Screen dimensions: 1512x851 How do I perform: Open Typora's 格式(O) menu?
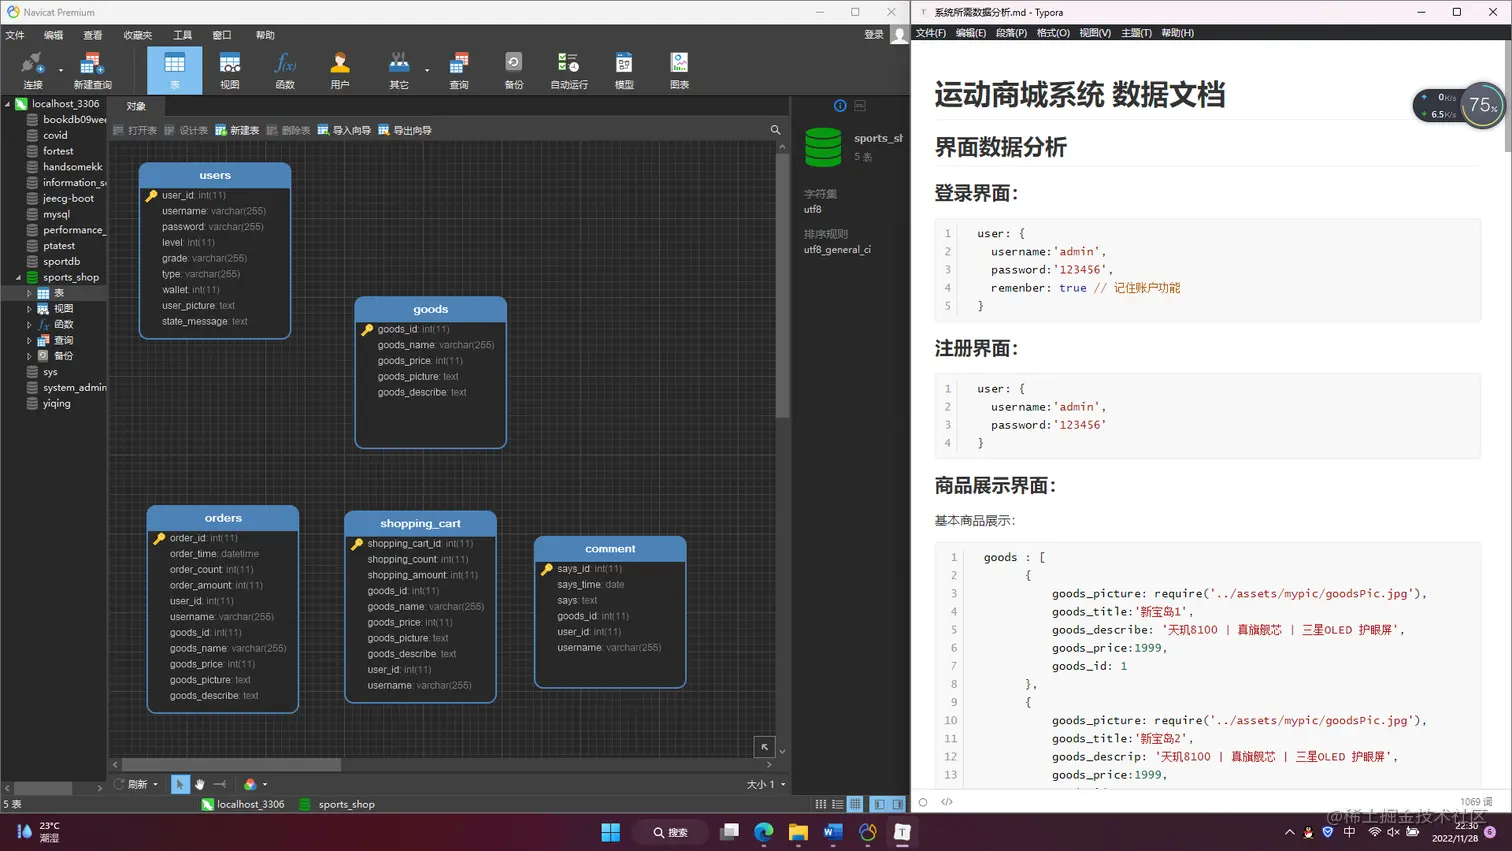coord(1053,33)
